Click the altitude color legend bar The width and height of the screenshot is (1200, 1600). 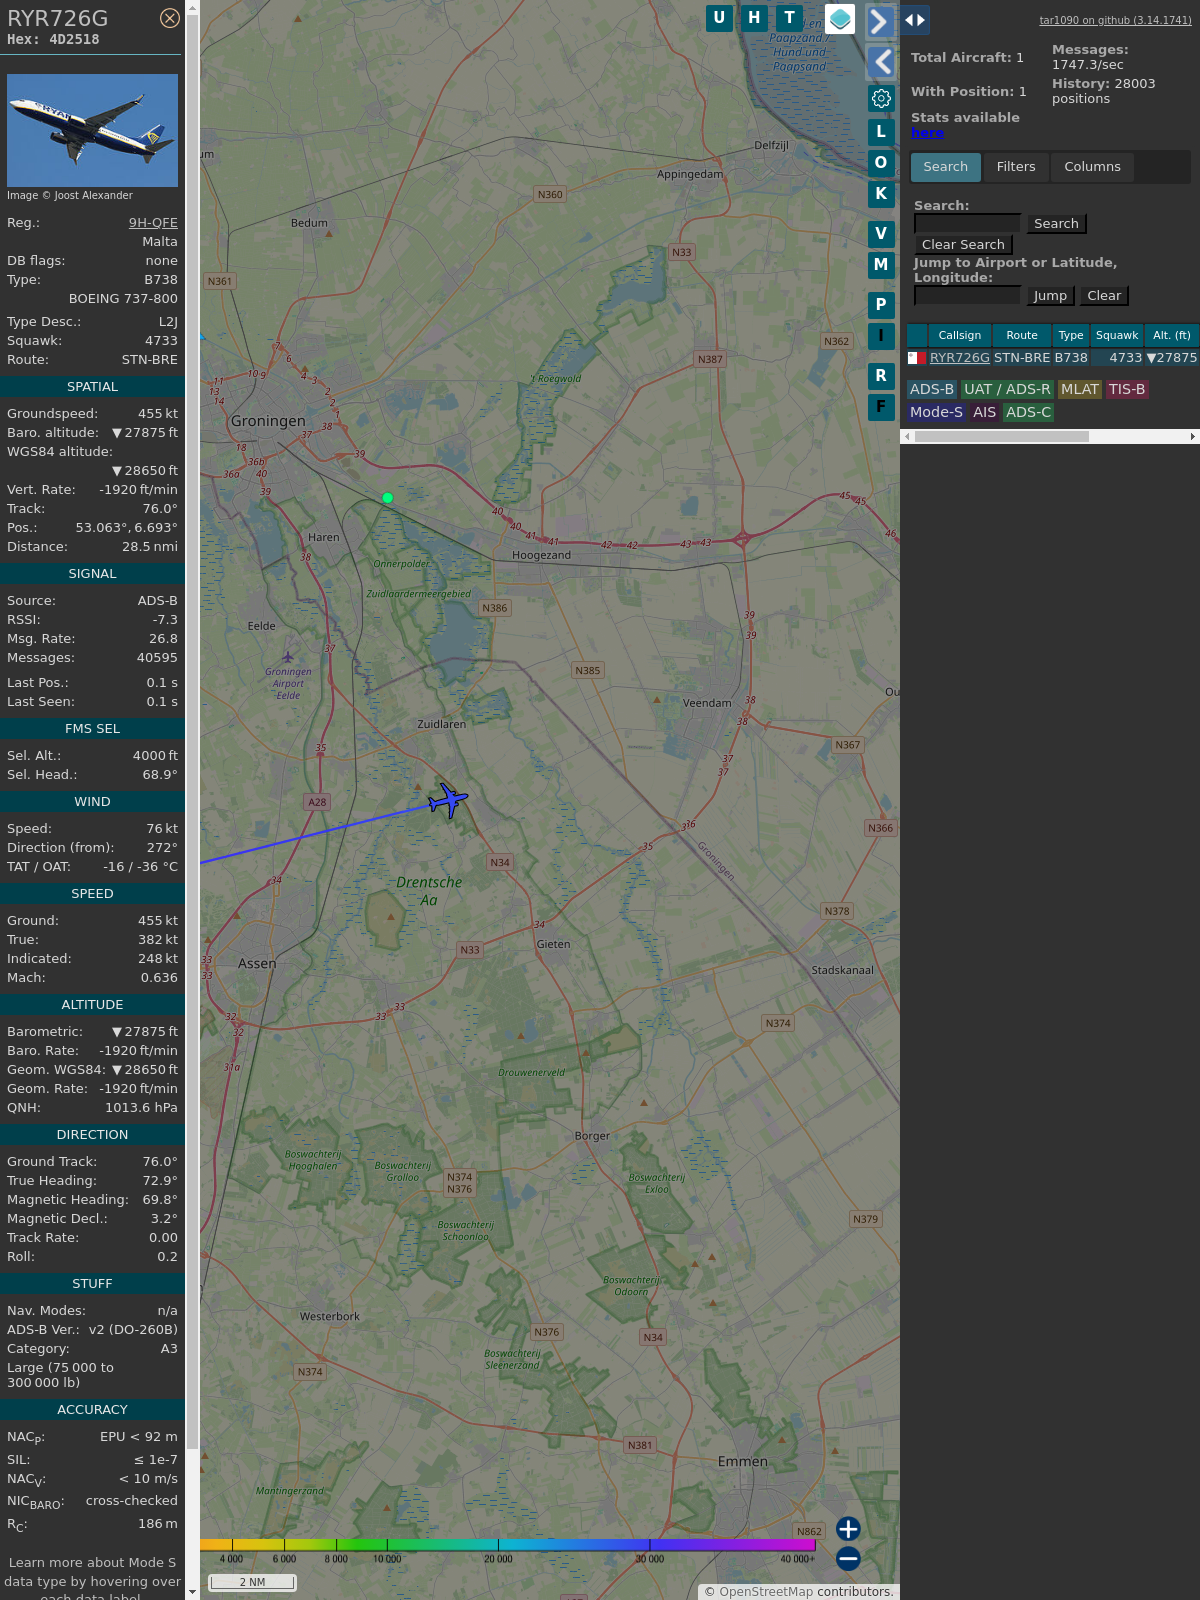pyautogui.click(x=508, y=1545)
